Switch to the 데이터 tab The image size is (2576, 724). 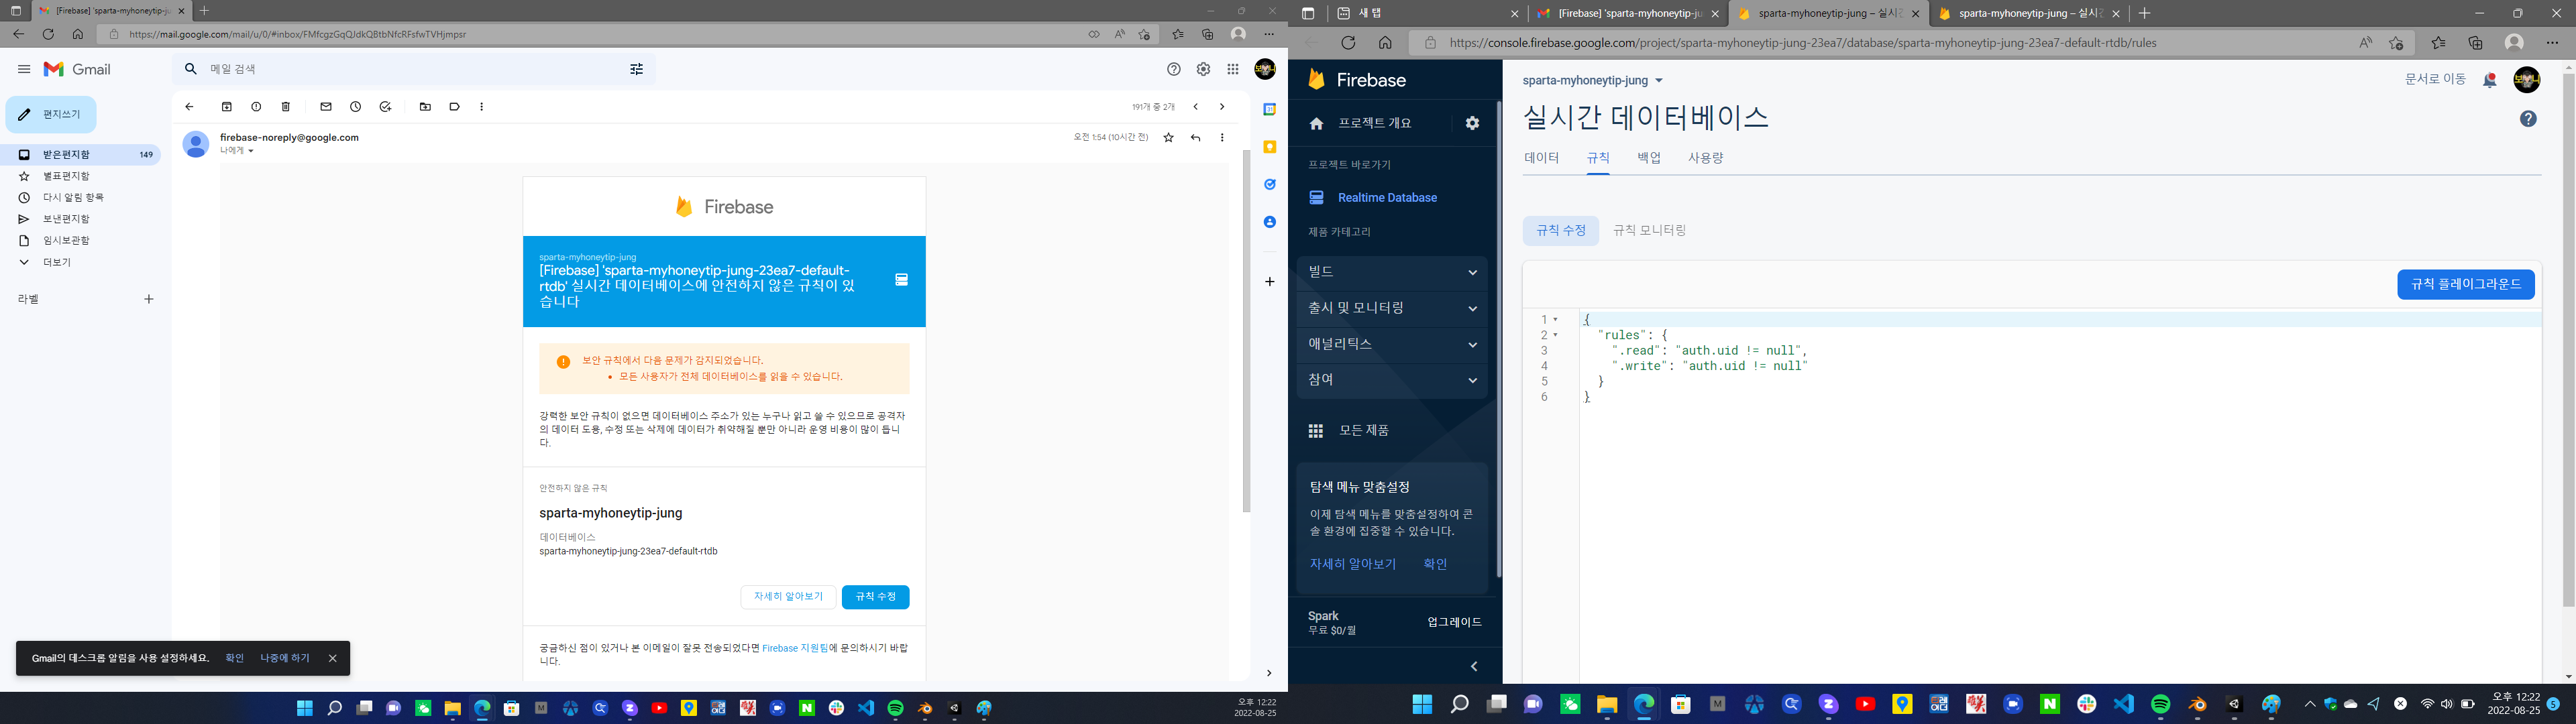click(x=1541, y=158)
